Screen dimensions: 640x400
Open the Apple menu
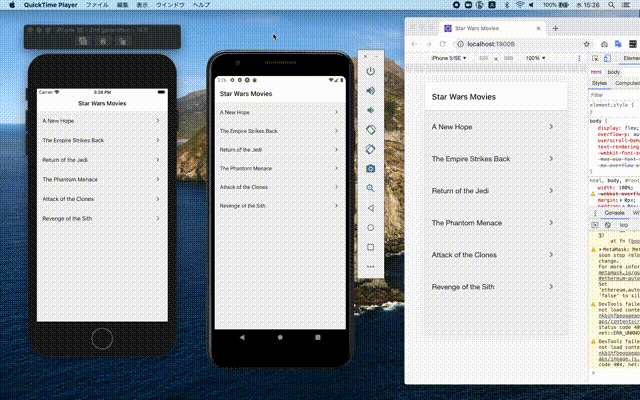[x=12, y=5]
